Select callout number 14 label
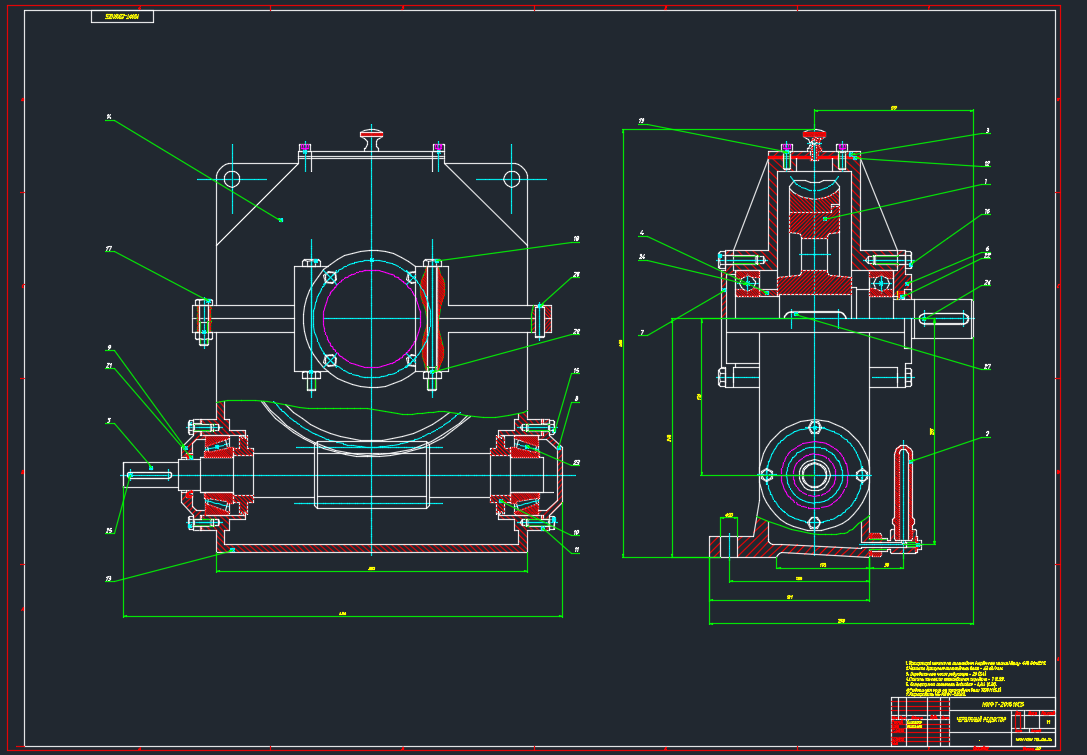 point(108,116)
